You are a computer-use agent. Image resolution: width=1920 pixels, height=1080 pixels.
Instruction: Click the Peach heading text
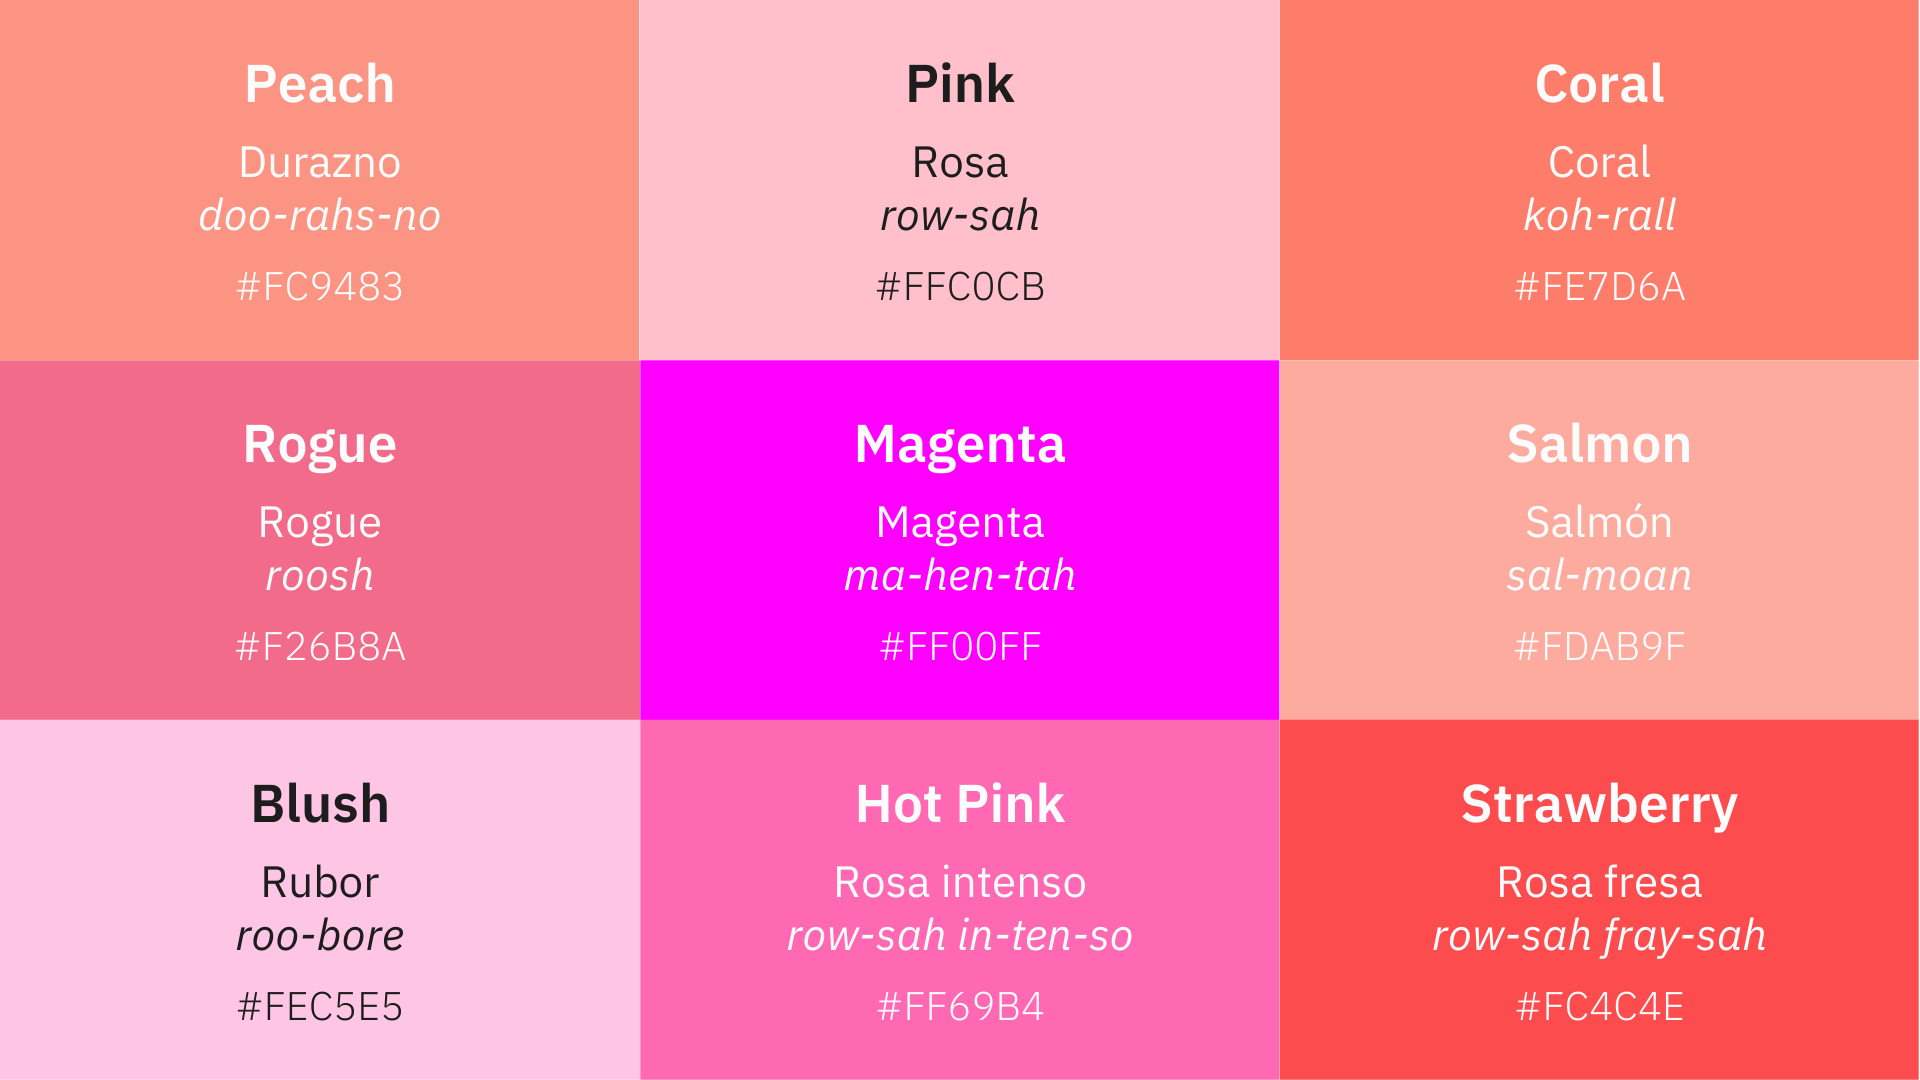320,84
